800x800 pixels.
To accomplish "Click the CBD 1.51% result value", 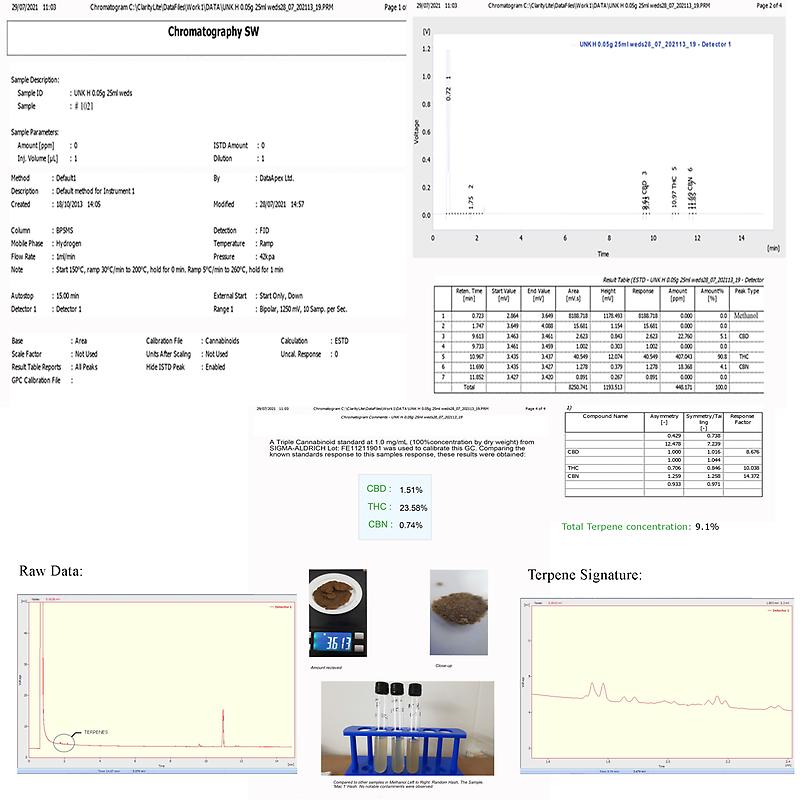I will click(408, 490).
